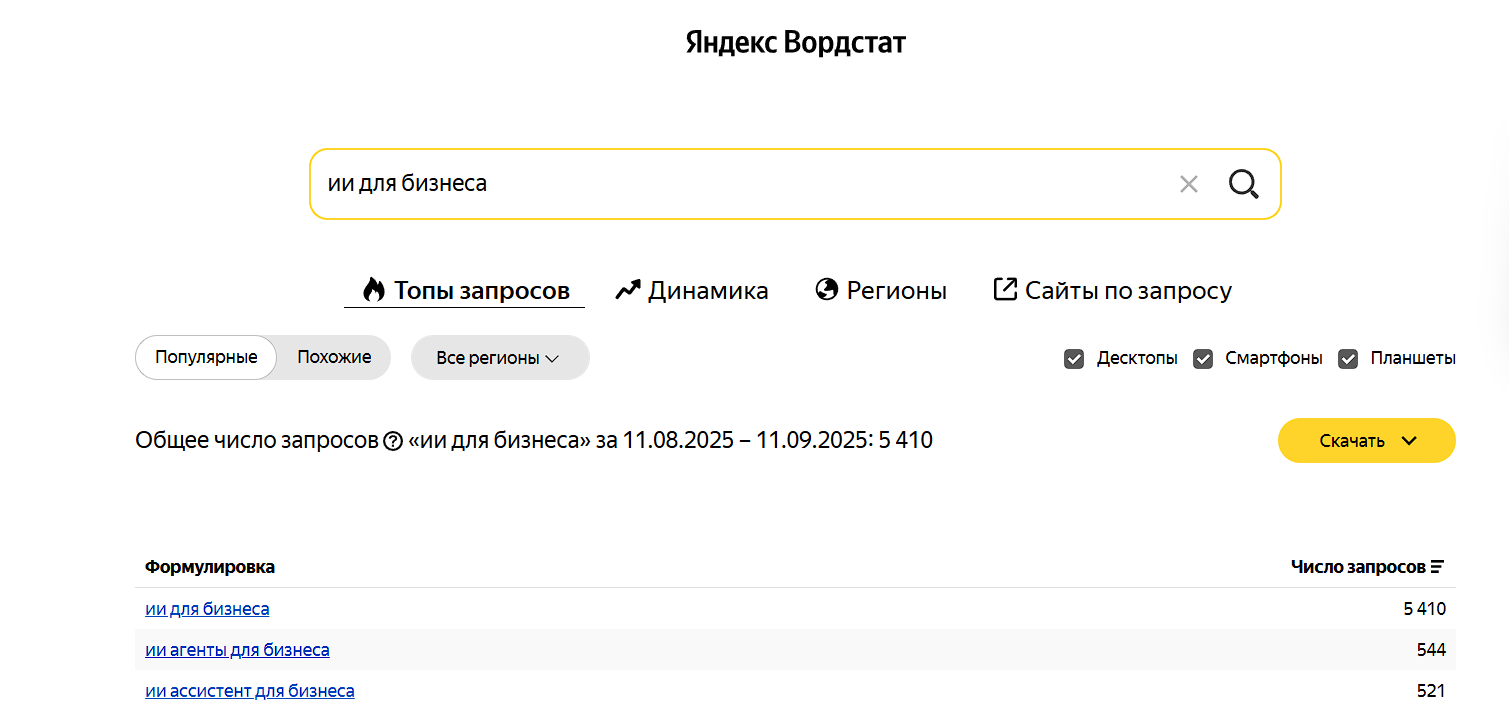Click the sort icon beside Число запросов

coord(1437,567)
